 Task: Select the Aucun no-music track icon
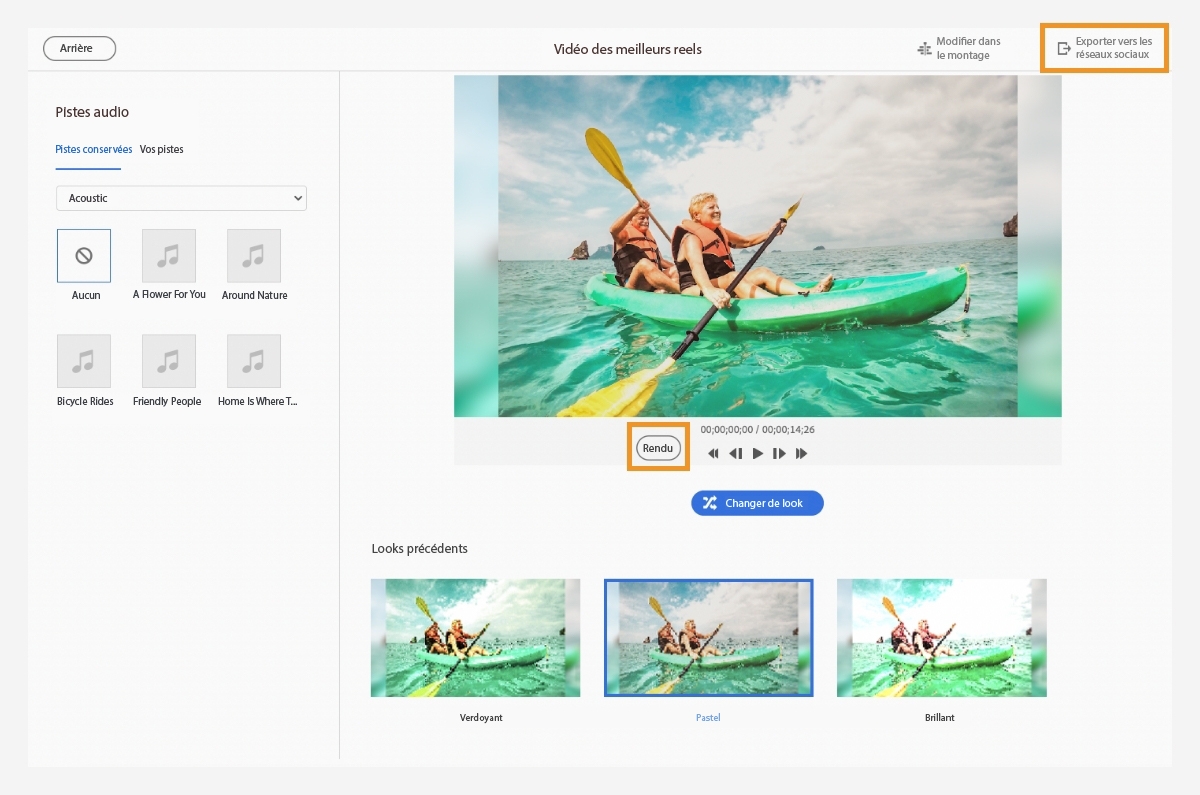pyautogui.click(x=84, y=256)
